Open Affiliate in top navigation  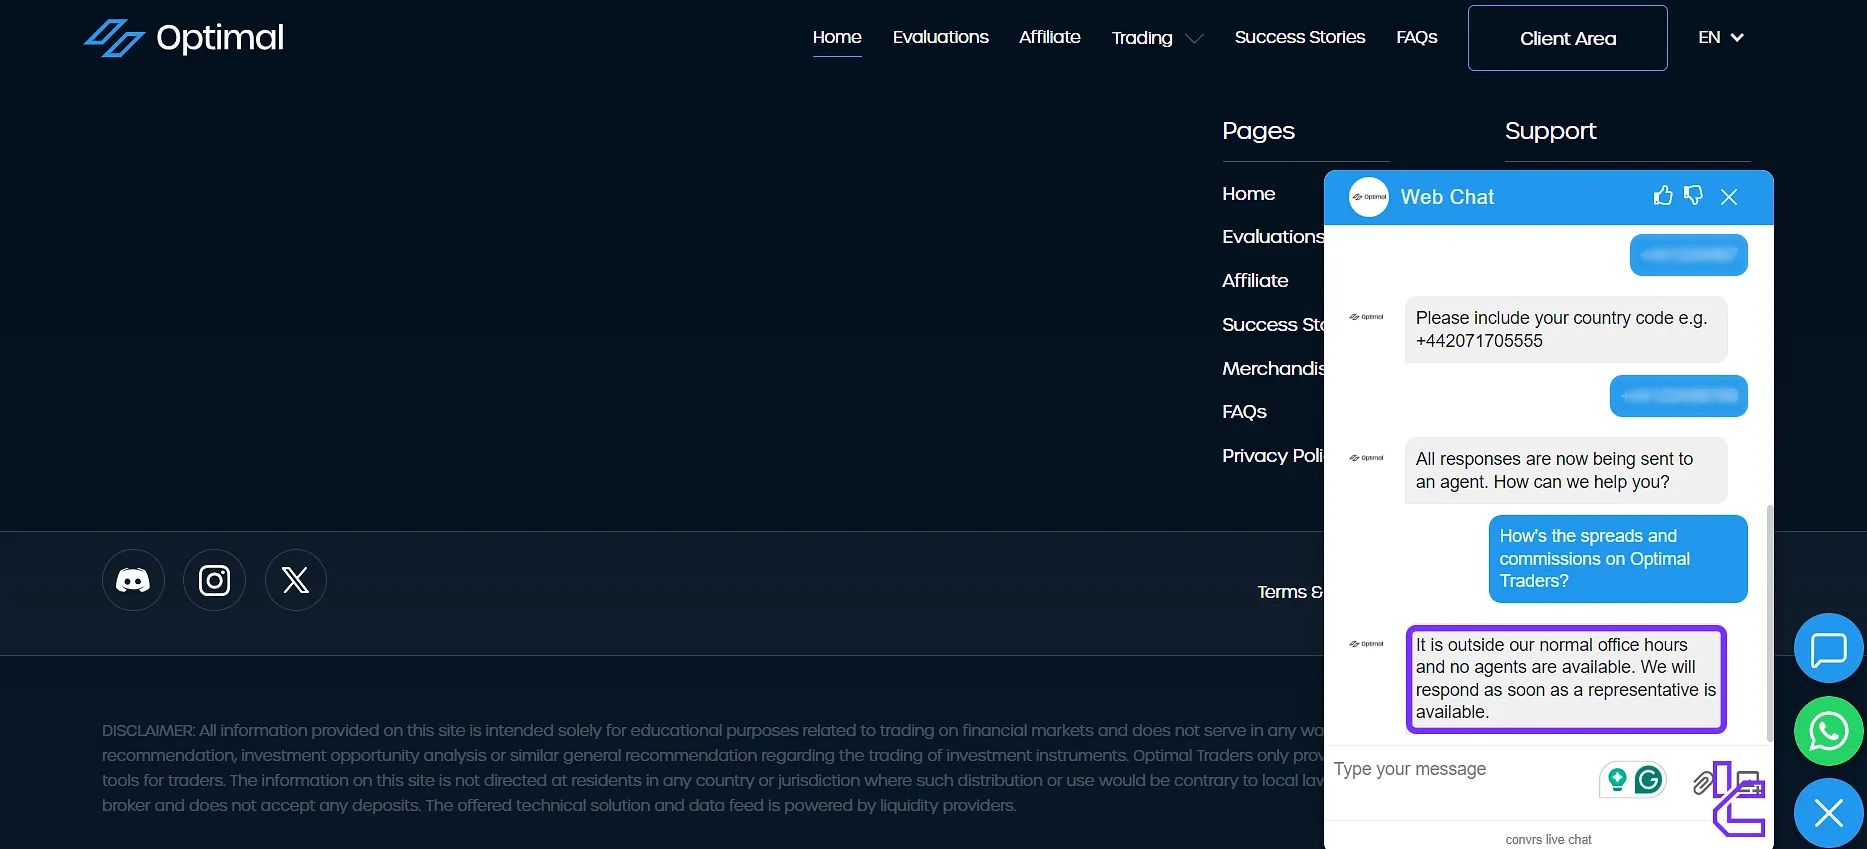point(1049,37)
